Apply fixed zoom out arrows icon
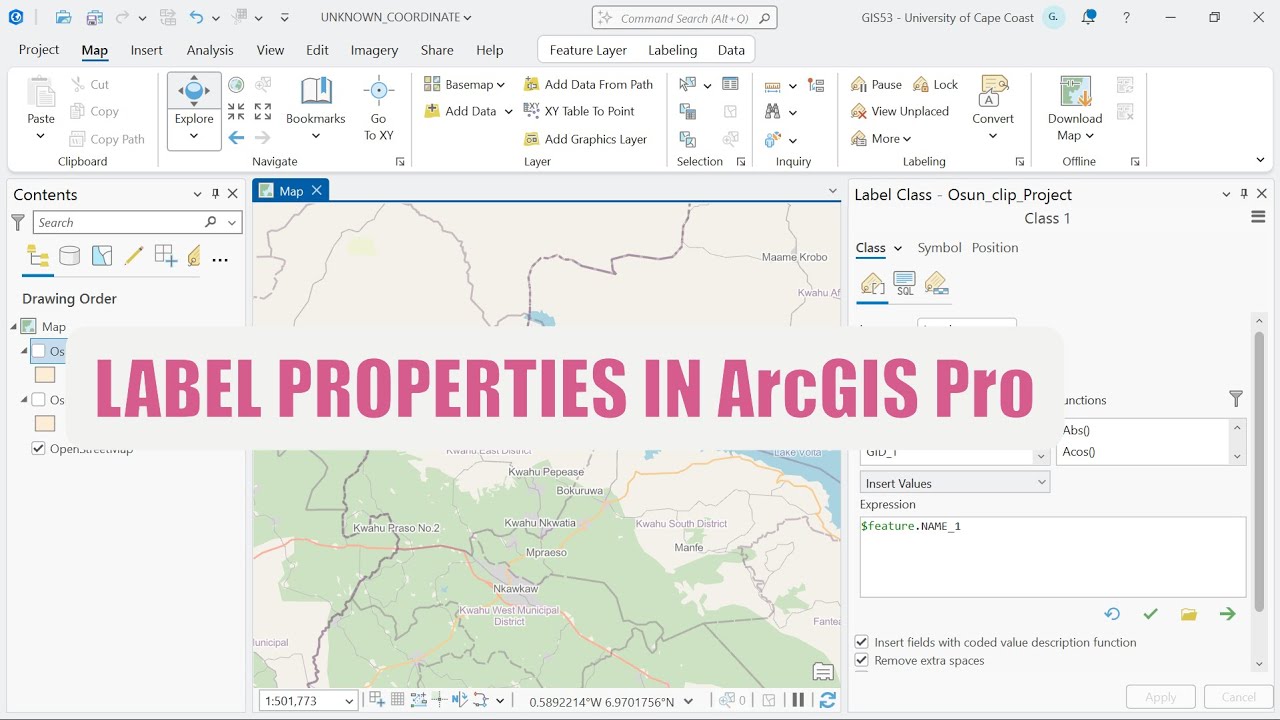 point(263,111)
